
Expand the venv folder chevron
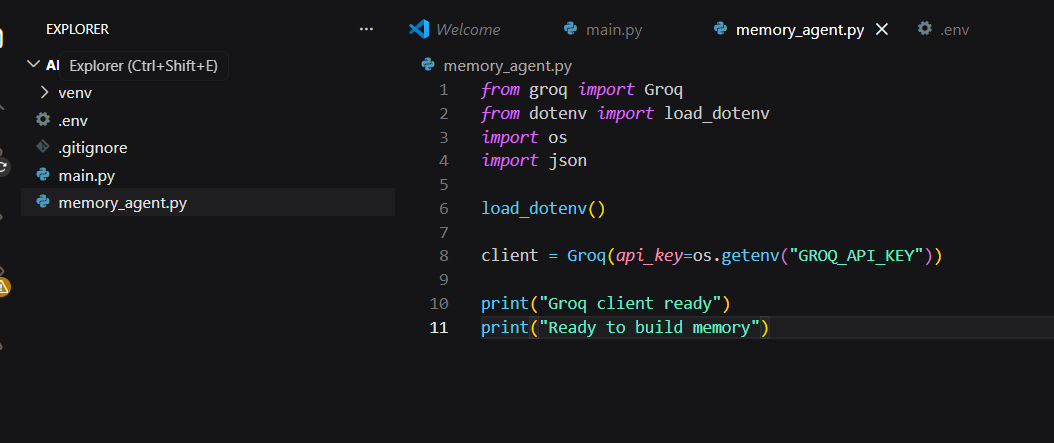pos(44,92)
